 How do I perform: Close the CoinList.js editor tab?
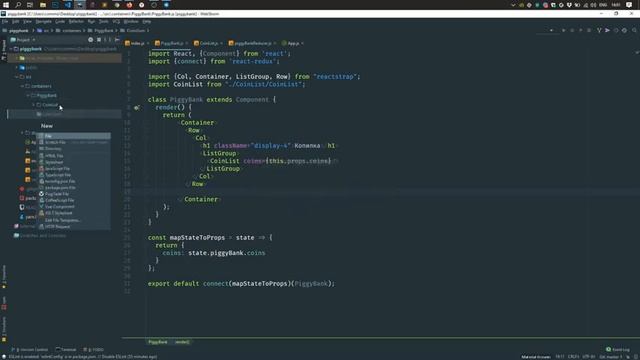[222, 43]
